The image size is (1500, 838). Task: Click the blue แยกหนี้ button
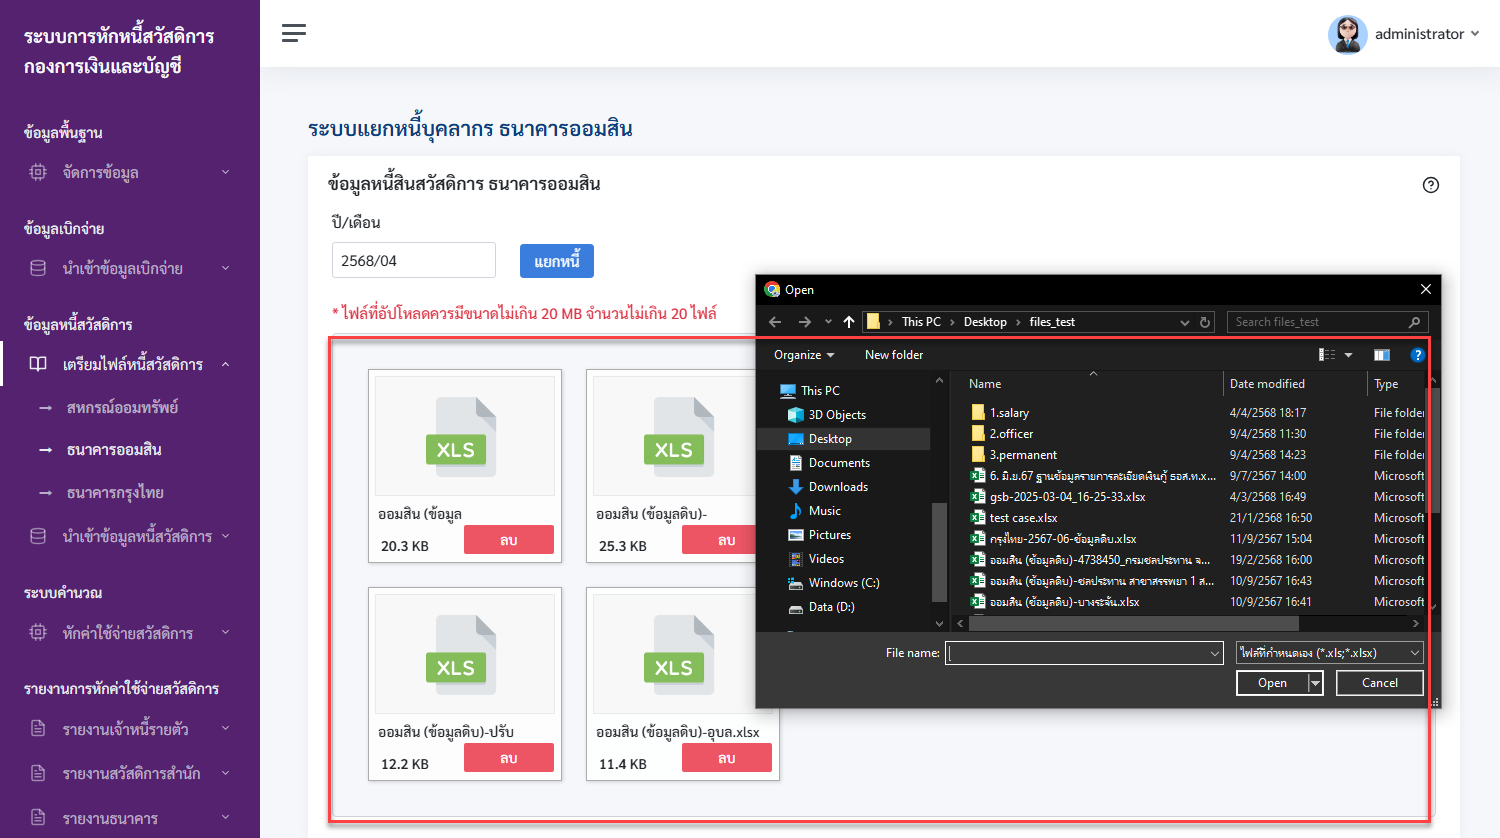tap(557, 261)
